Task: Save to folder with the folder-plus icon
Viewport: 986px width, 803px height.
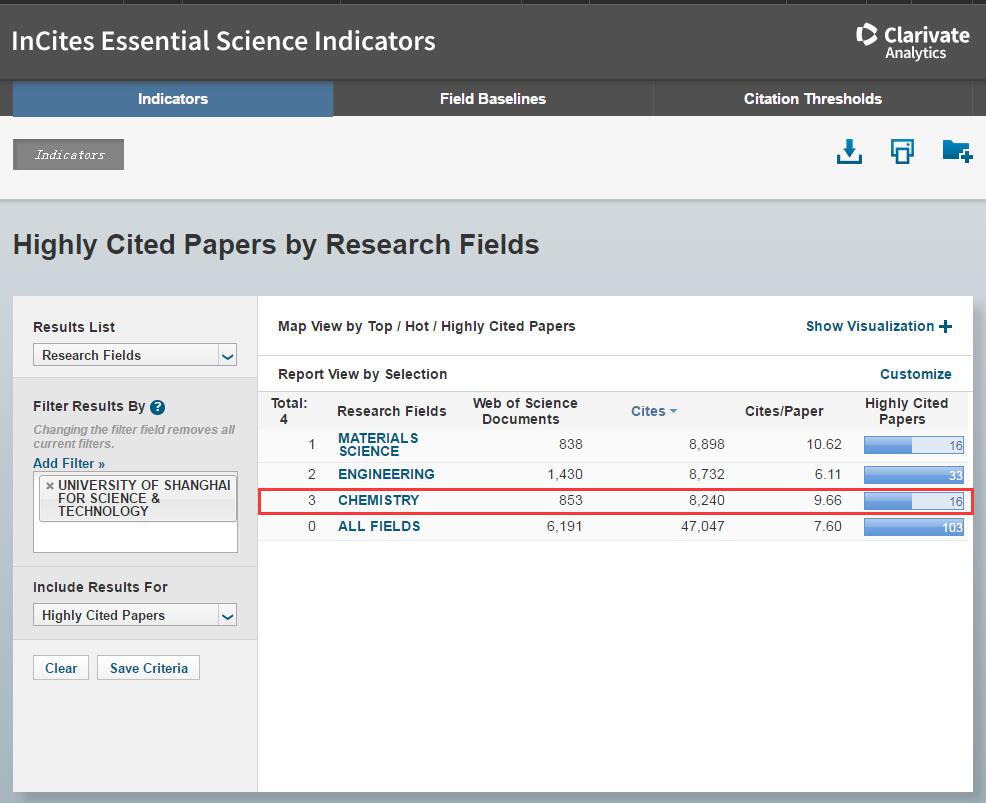Action: [x=957, y=151]
